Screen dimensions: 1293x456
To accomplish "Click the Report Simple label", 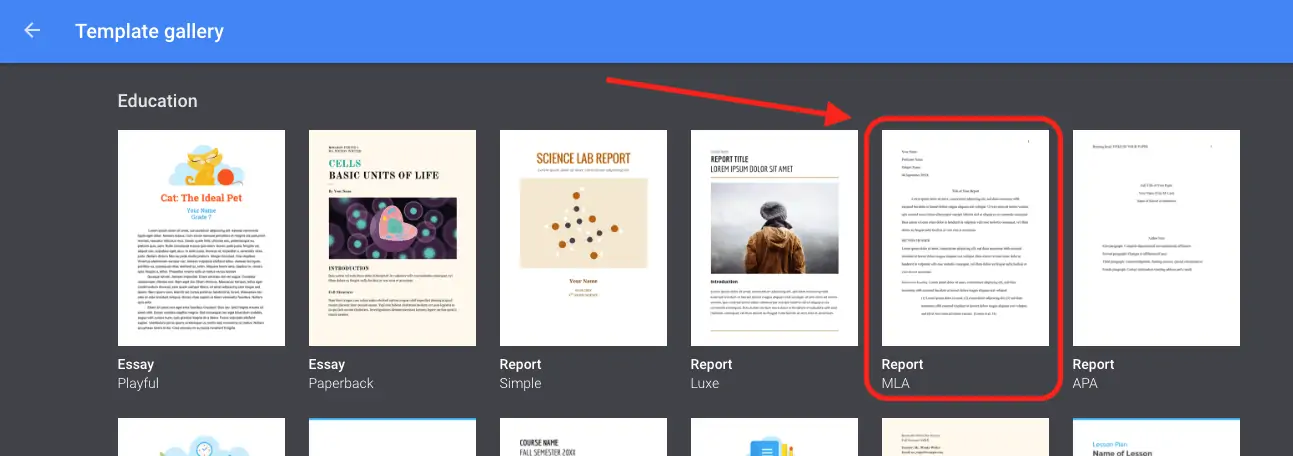I will (520, 373).
